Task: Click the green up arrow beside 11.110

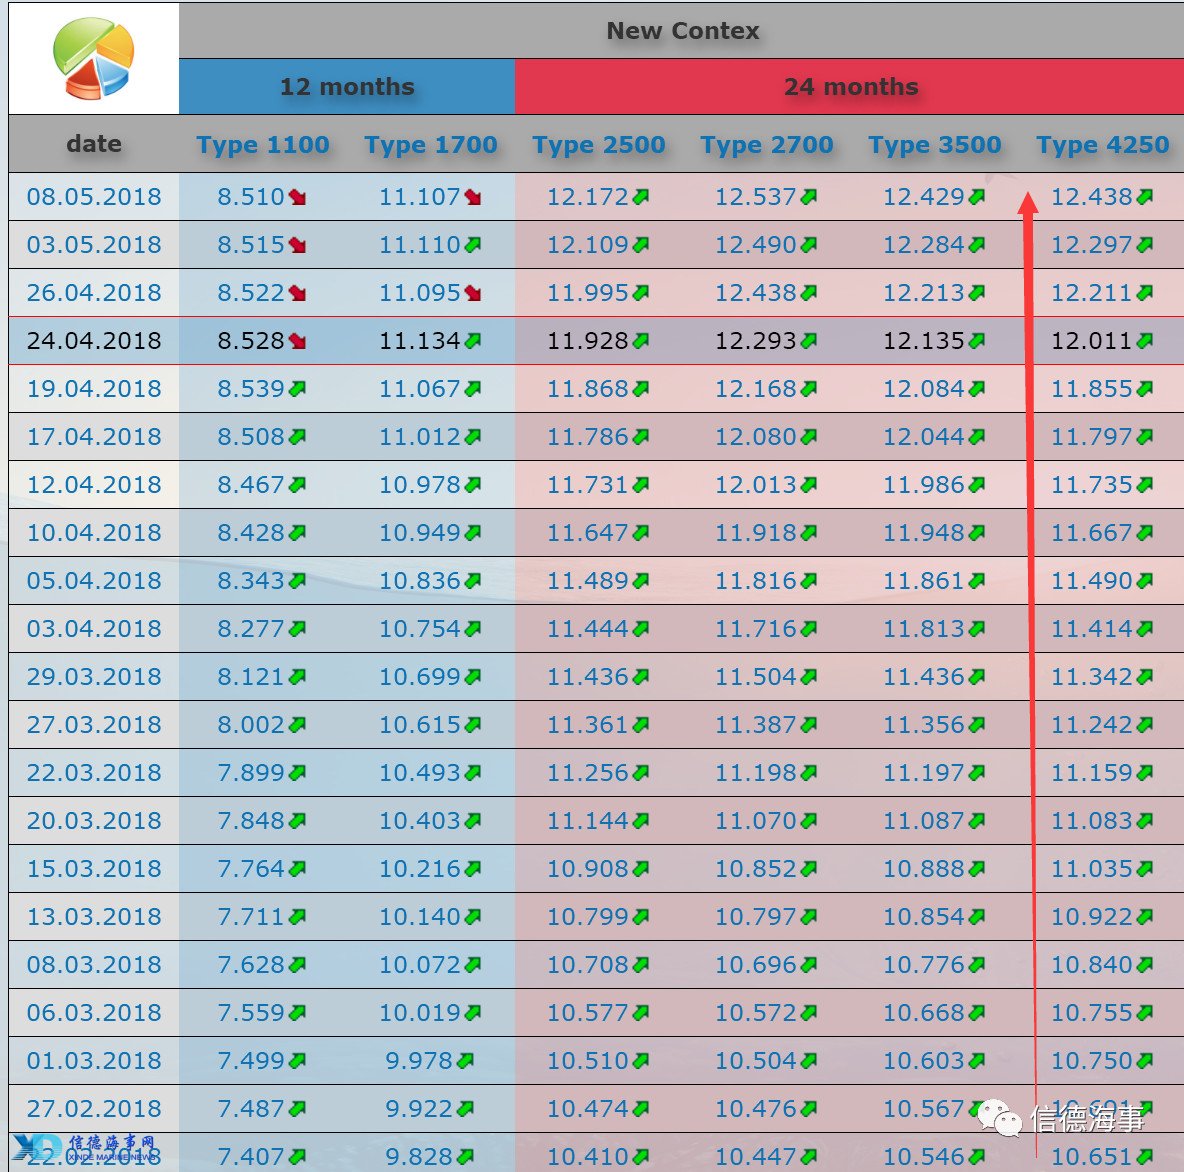Action: [x=473, y=245]
